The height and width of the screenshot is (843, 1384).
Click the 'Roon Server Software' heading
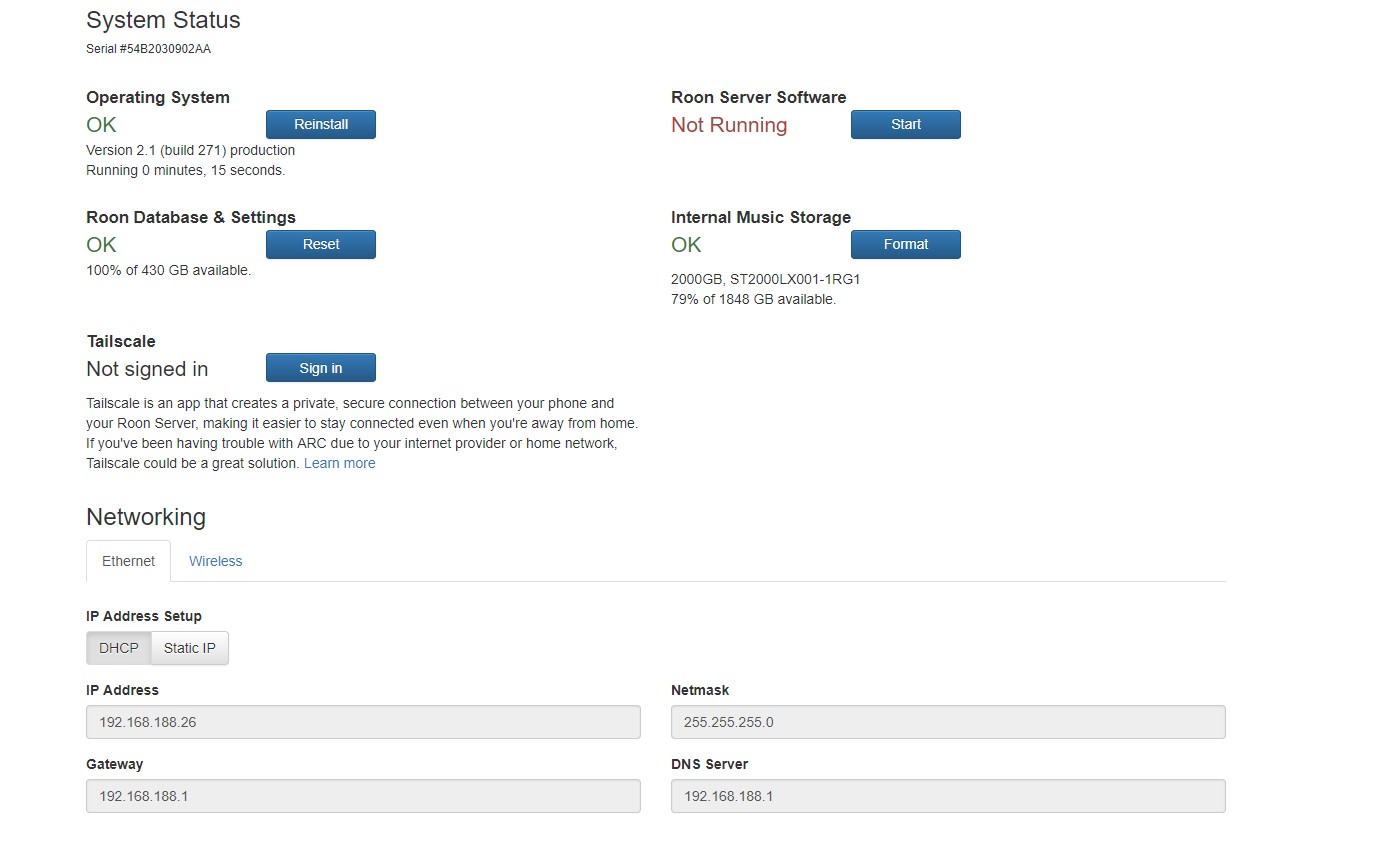759,97
